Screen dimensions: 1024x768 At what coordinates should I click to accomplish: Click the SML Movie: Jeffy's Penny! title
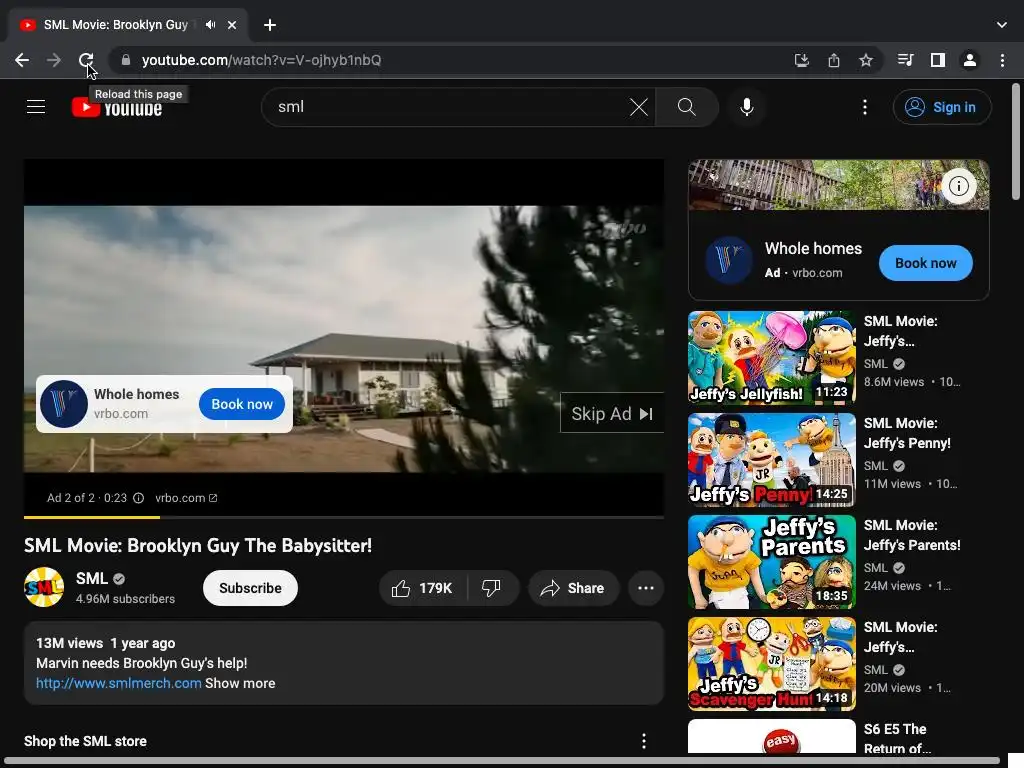(907, 433)
